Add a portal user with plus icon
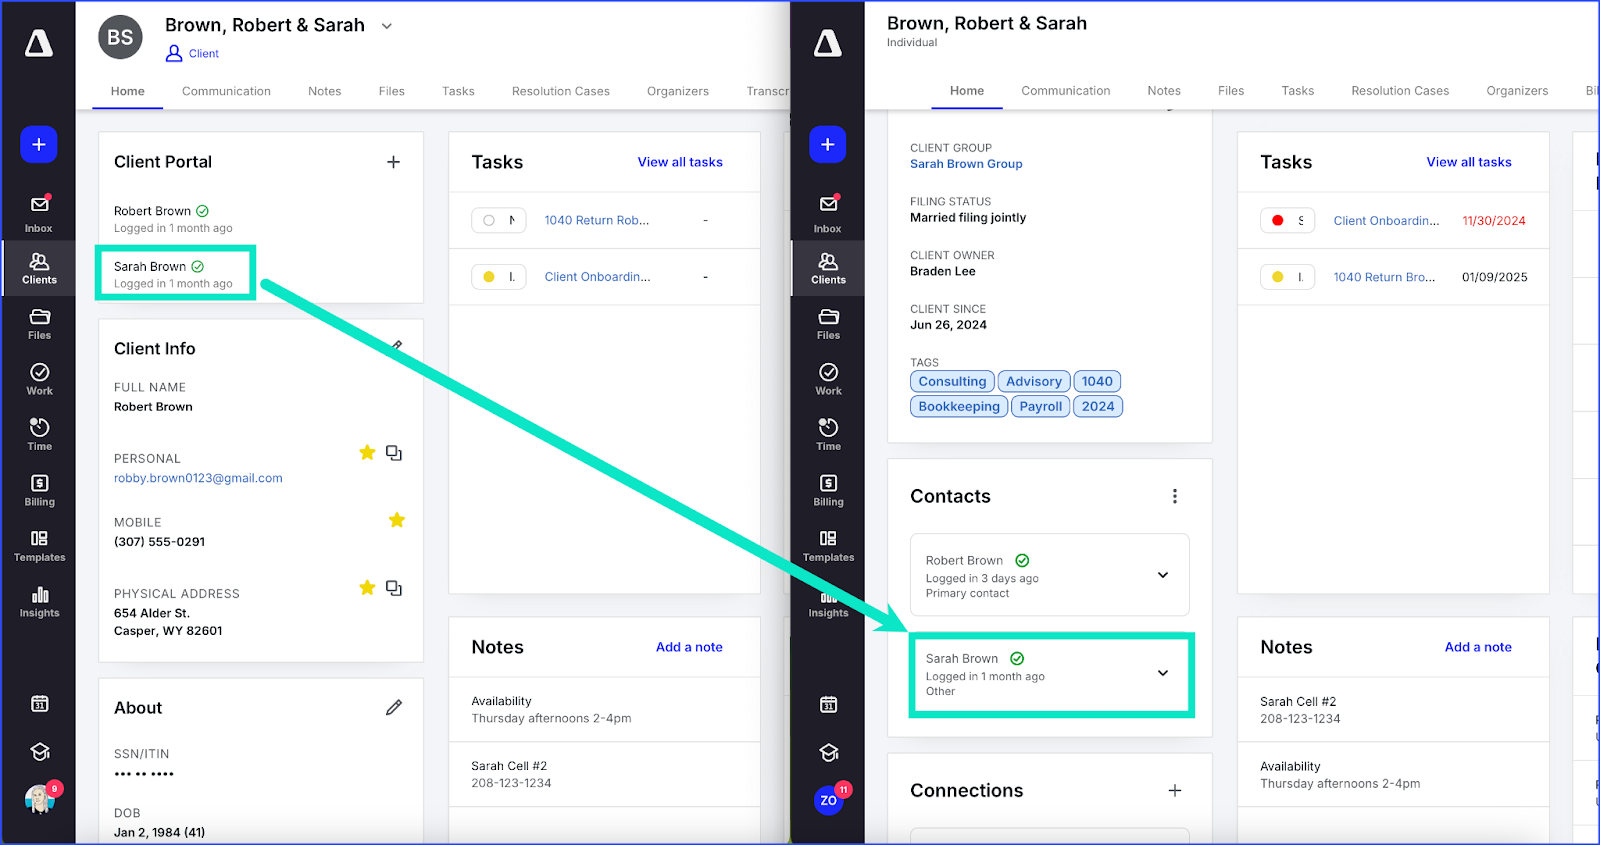 (x=394, y=162)
